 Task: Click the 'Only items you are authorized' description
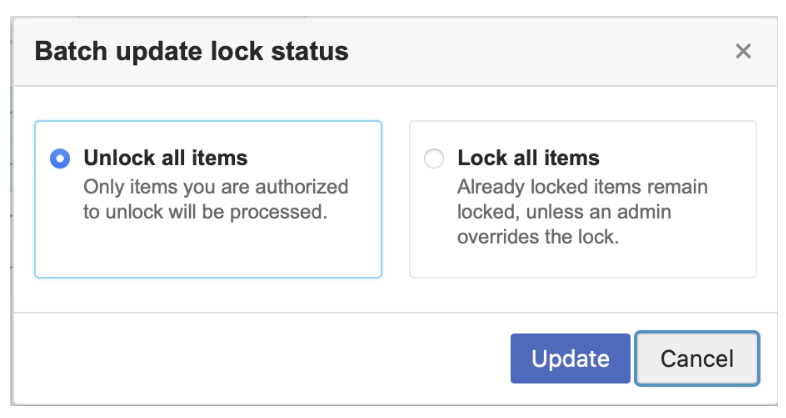coord(216,186)
